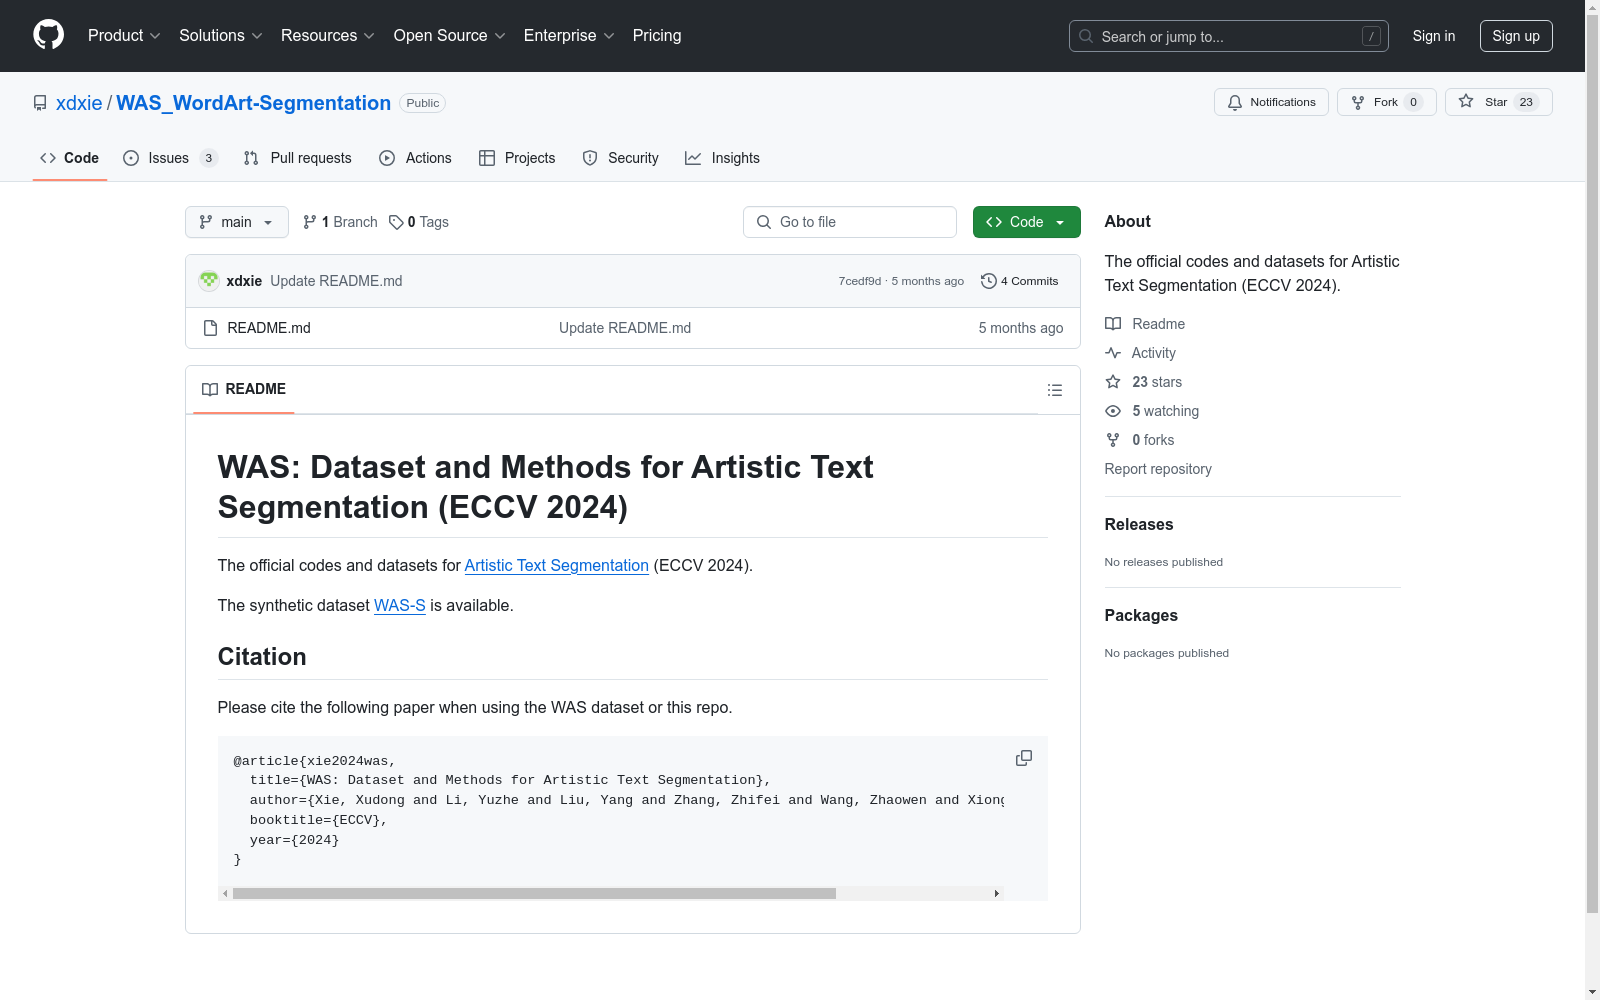The width and height of the screenshot is (1600, 1000).
Task: Fork the repository
Action: coord(1386,102)
